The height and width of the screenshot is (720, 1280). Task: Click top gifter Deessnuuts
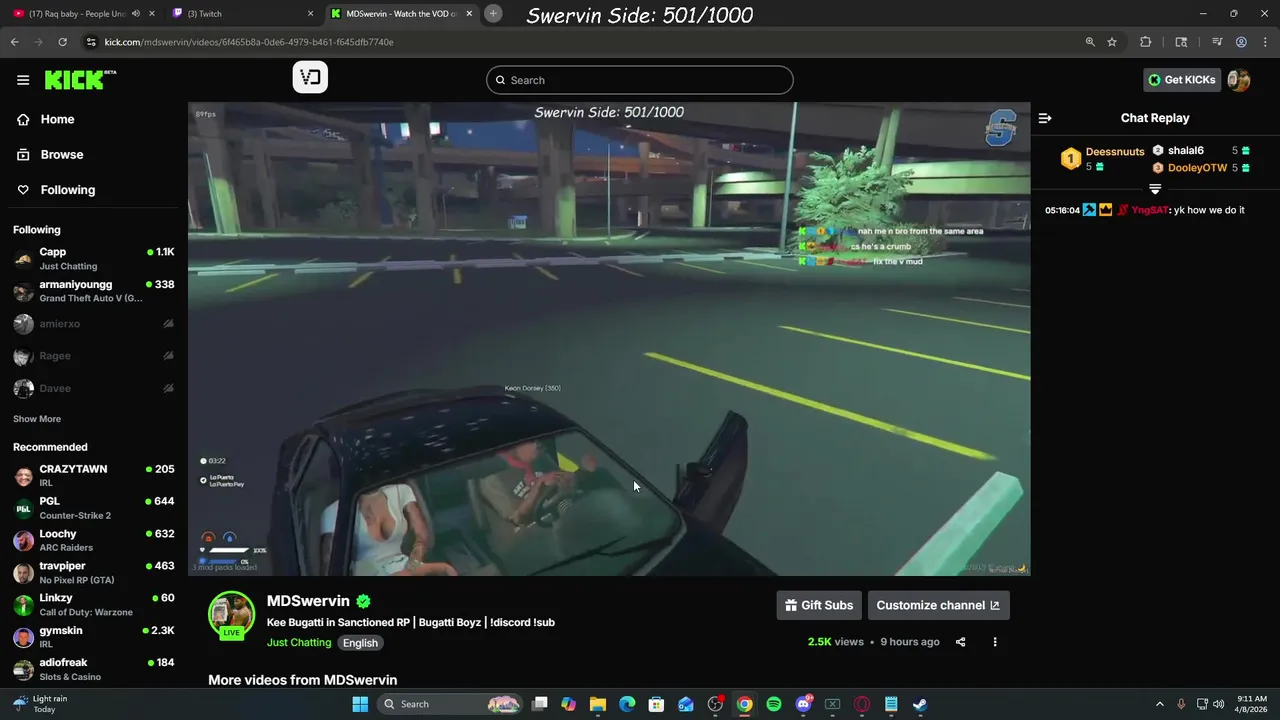click(1115, 152)
